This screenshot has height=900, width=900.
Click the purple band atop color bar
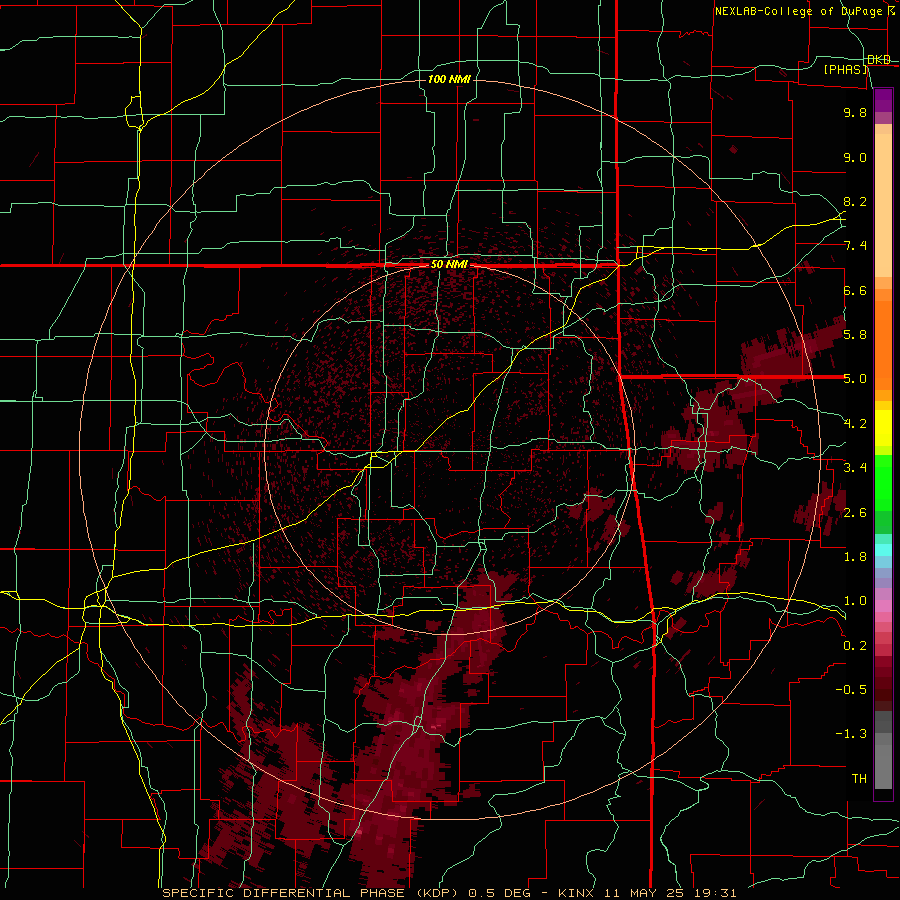click(x=883, y=100)
